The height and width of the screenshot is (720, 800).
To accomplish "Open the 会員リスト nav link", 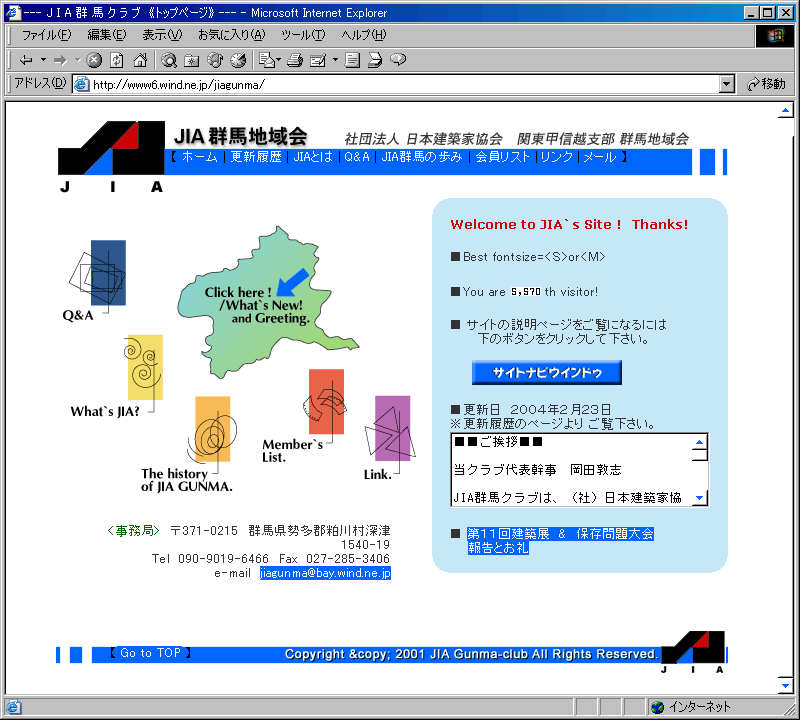I will (x=503, y=157).
